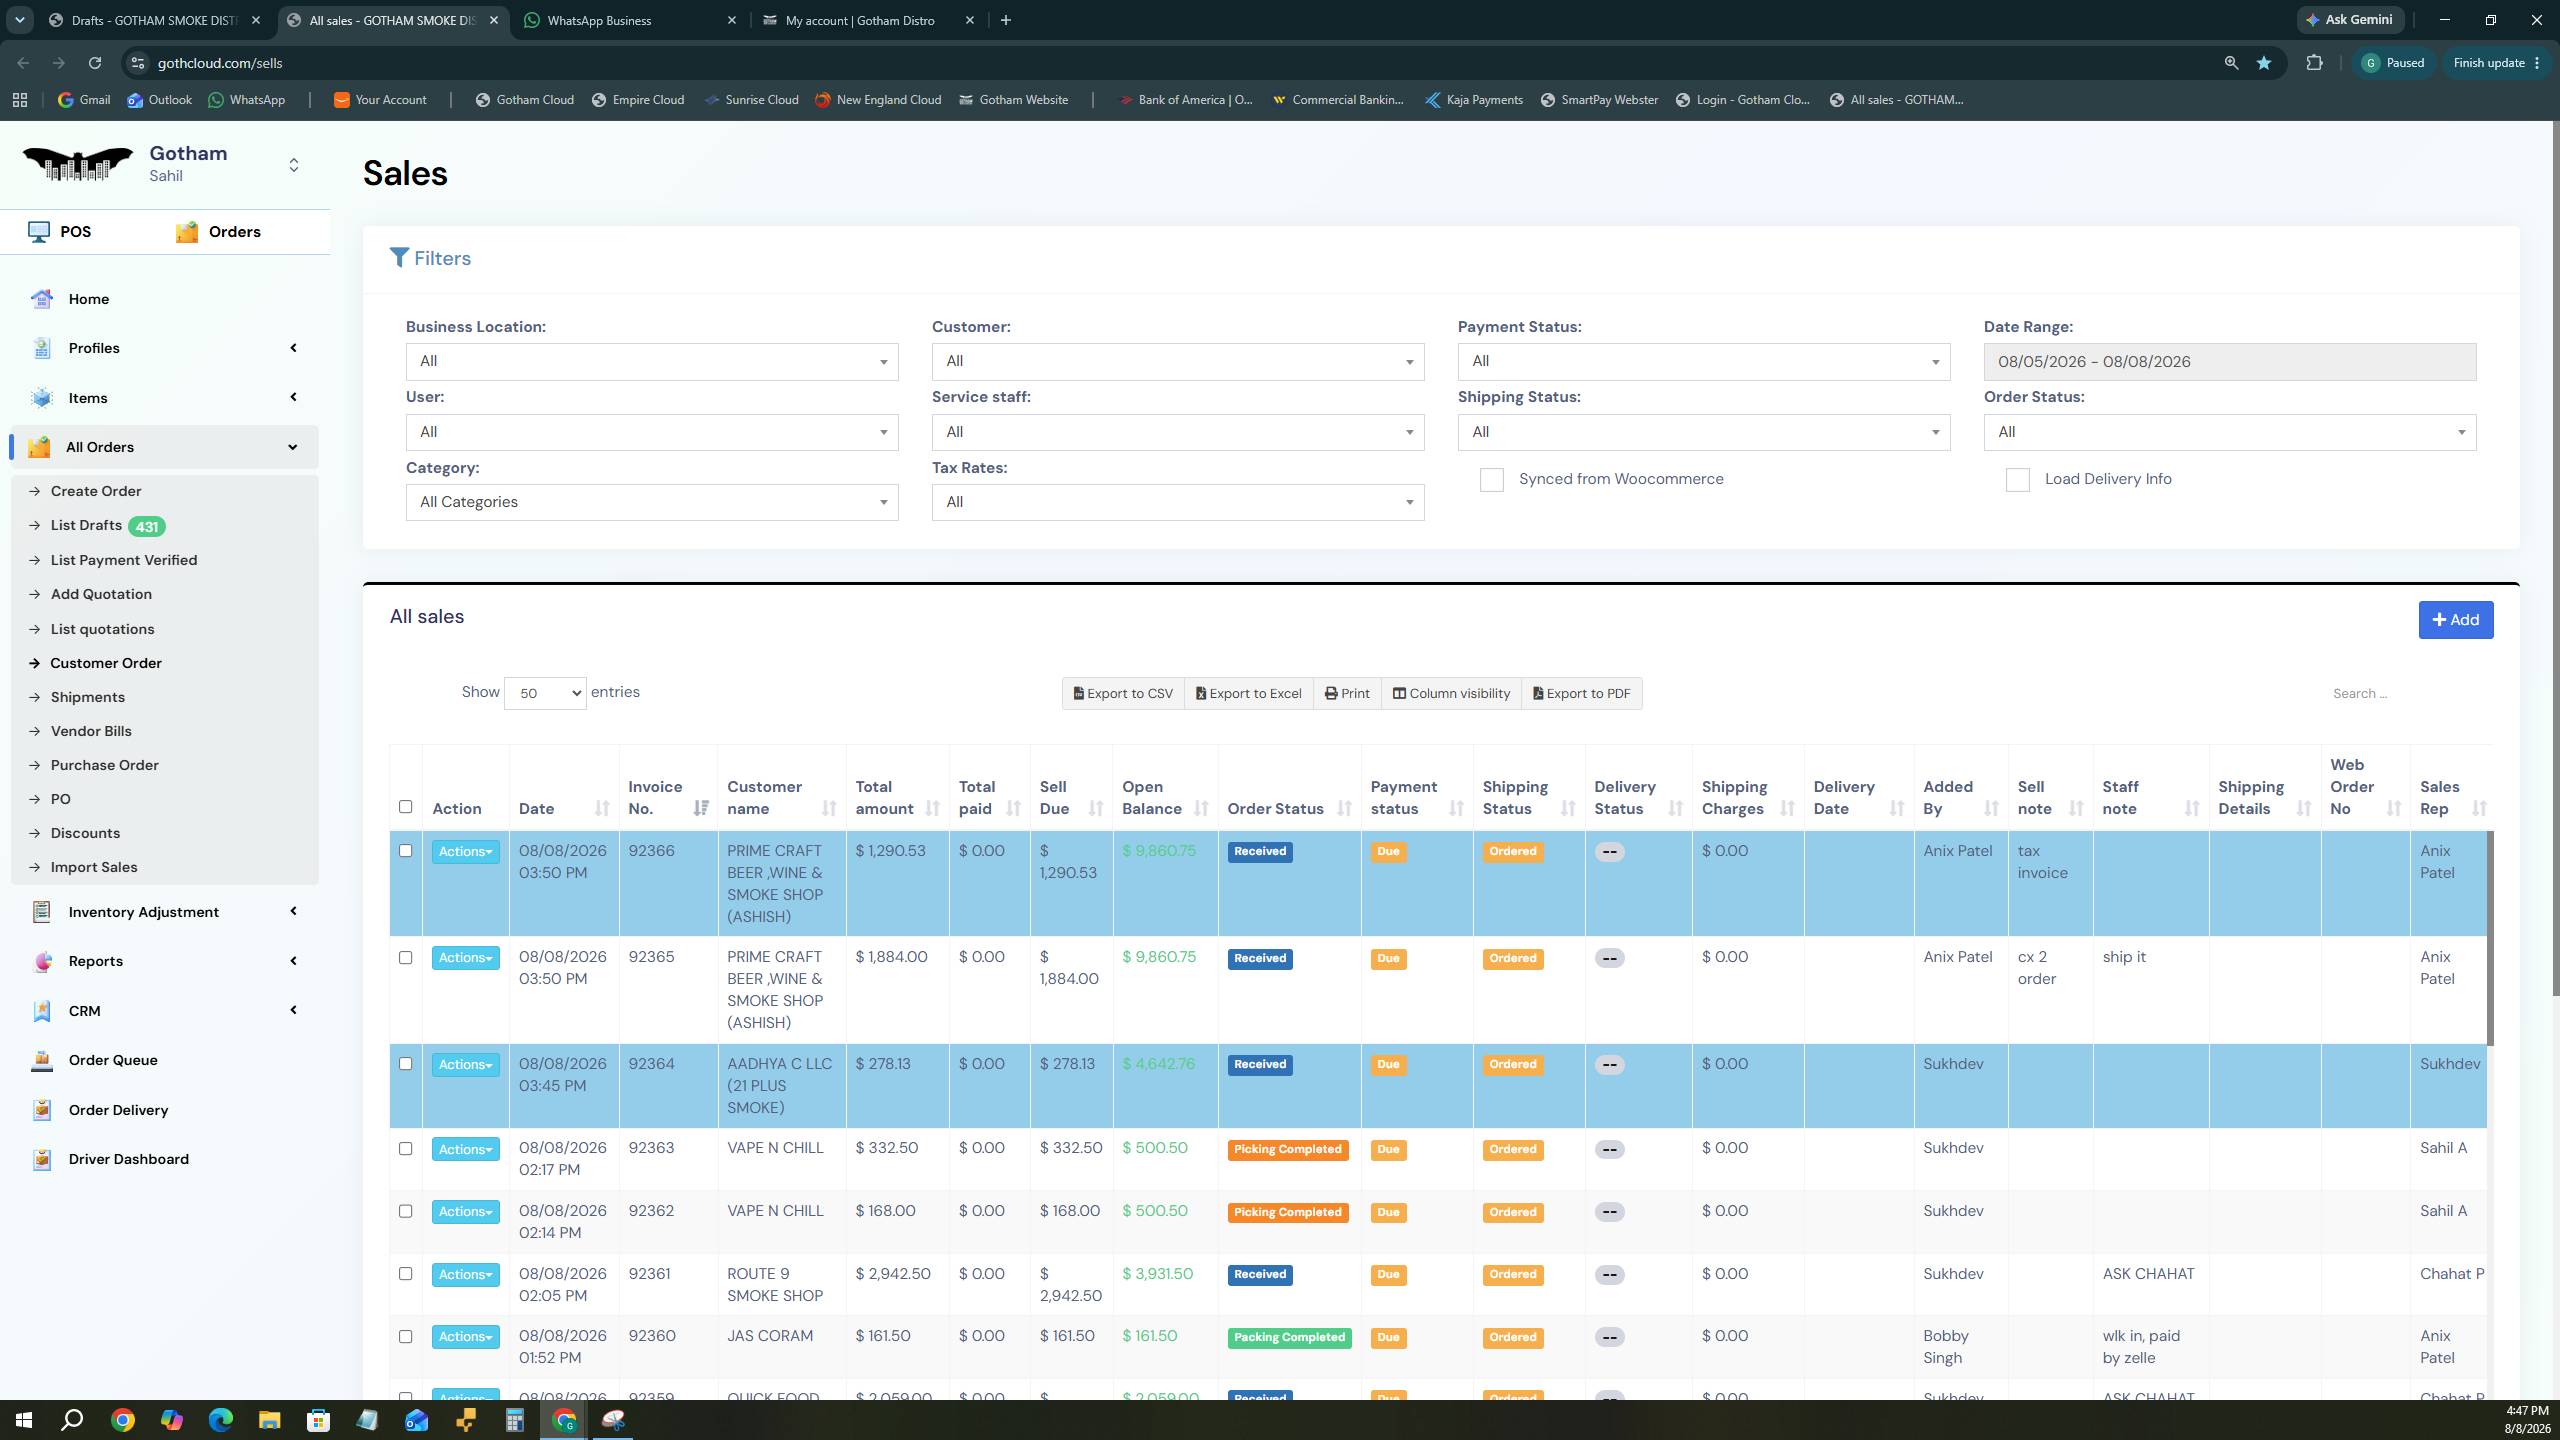Open List Drafts in the sidebar menu
Image resolution: width=2560 pixels, height=1440 pixels.
click(86, 525)
